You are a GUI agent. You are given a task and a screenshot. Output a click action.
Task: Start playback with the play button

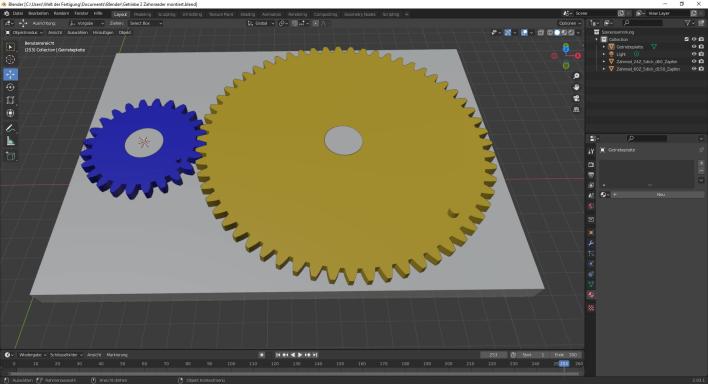click(x=300, y=355)
